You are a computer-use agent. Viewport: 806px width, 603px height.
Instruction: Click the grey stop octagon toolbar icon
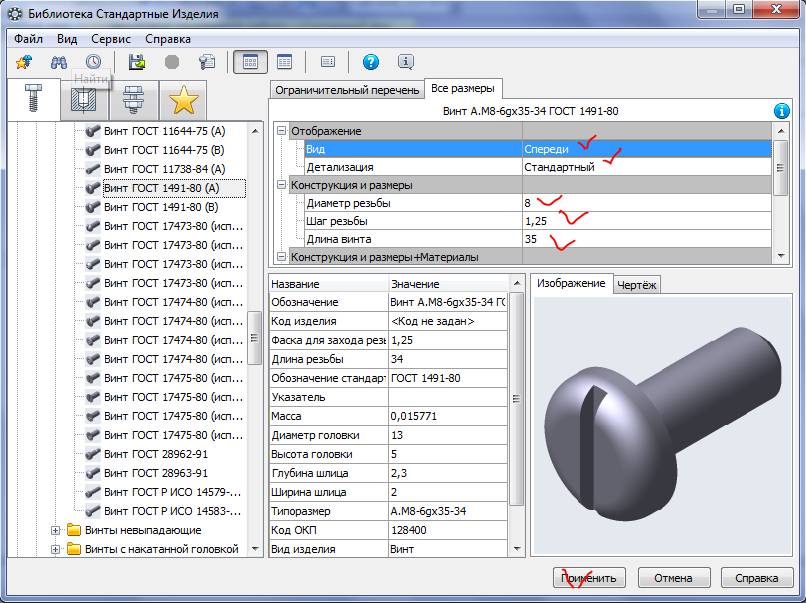[x=172, y=62]
